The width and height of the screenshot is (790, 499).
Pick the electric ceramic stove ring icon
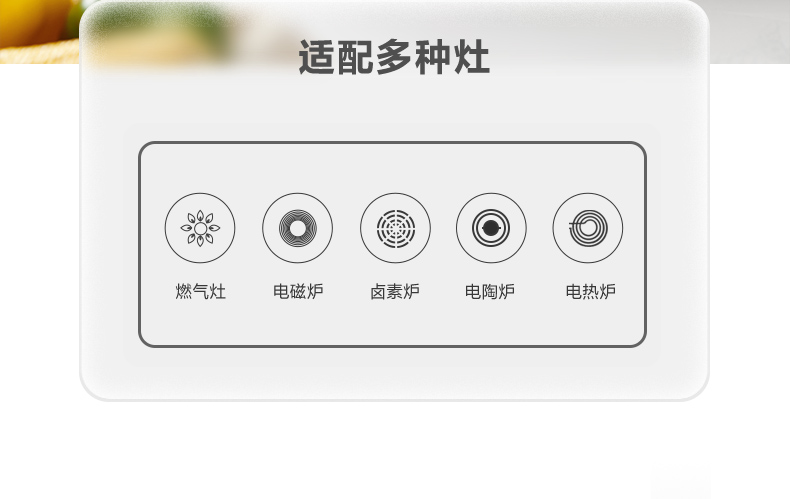coord(491,228)
